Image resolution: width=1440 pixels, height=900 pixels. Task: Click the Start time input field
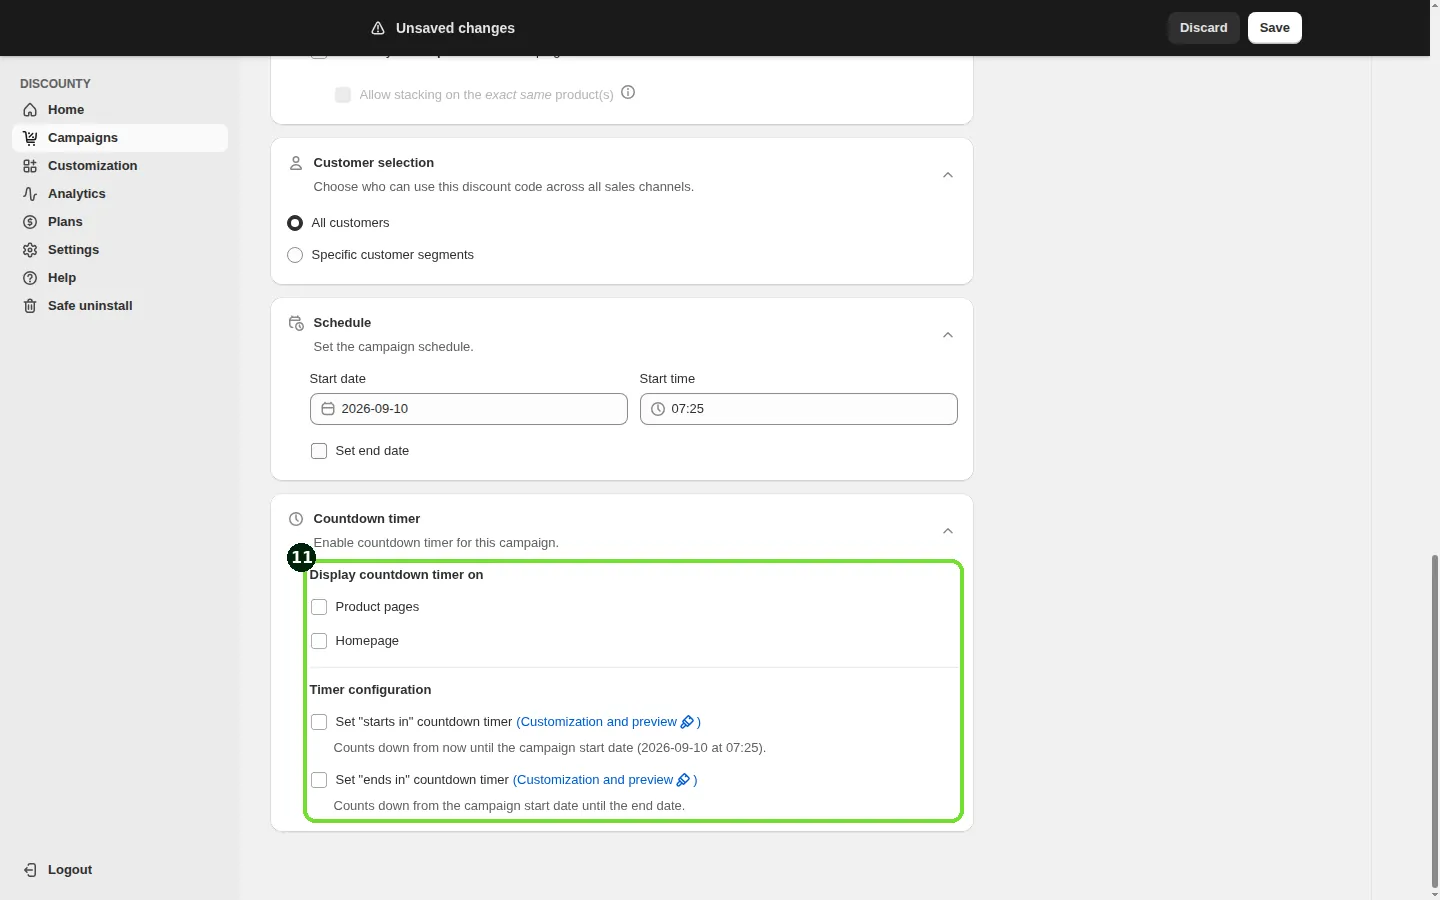click(x=799, y=409)
